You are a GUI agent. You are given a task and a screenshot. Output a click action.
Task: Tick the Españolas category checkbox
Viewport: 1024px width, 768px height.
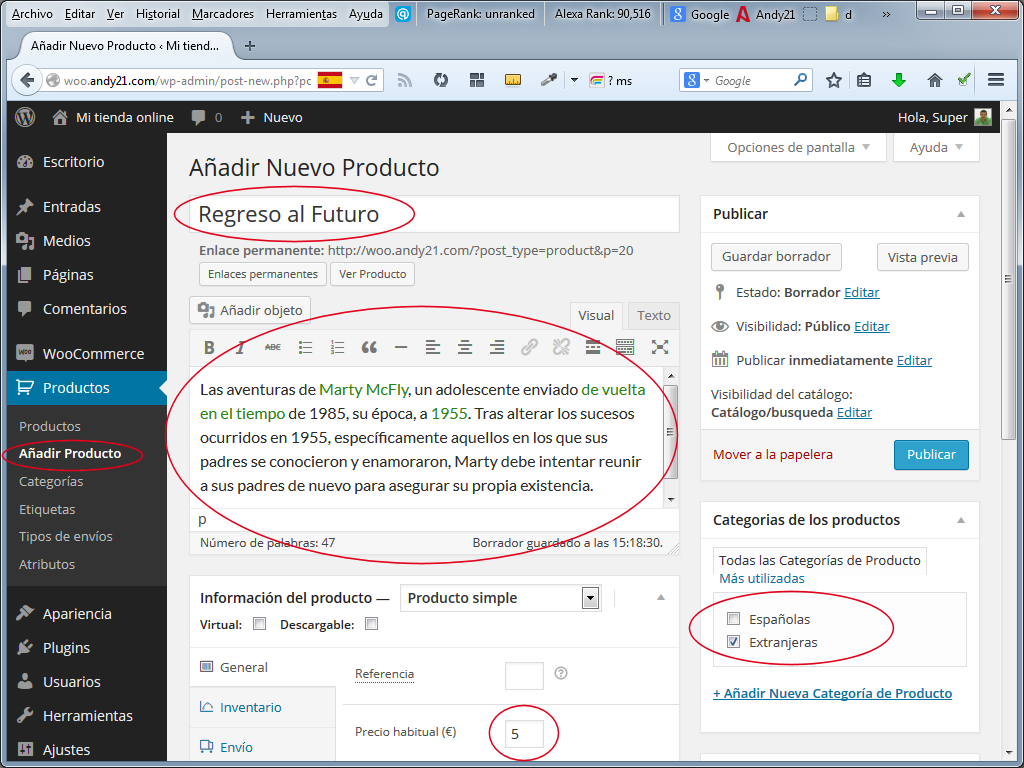[x=733, y=618]
